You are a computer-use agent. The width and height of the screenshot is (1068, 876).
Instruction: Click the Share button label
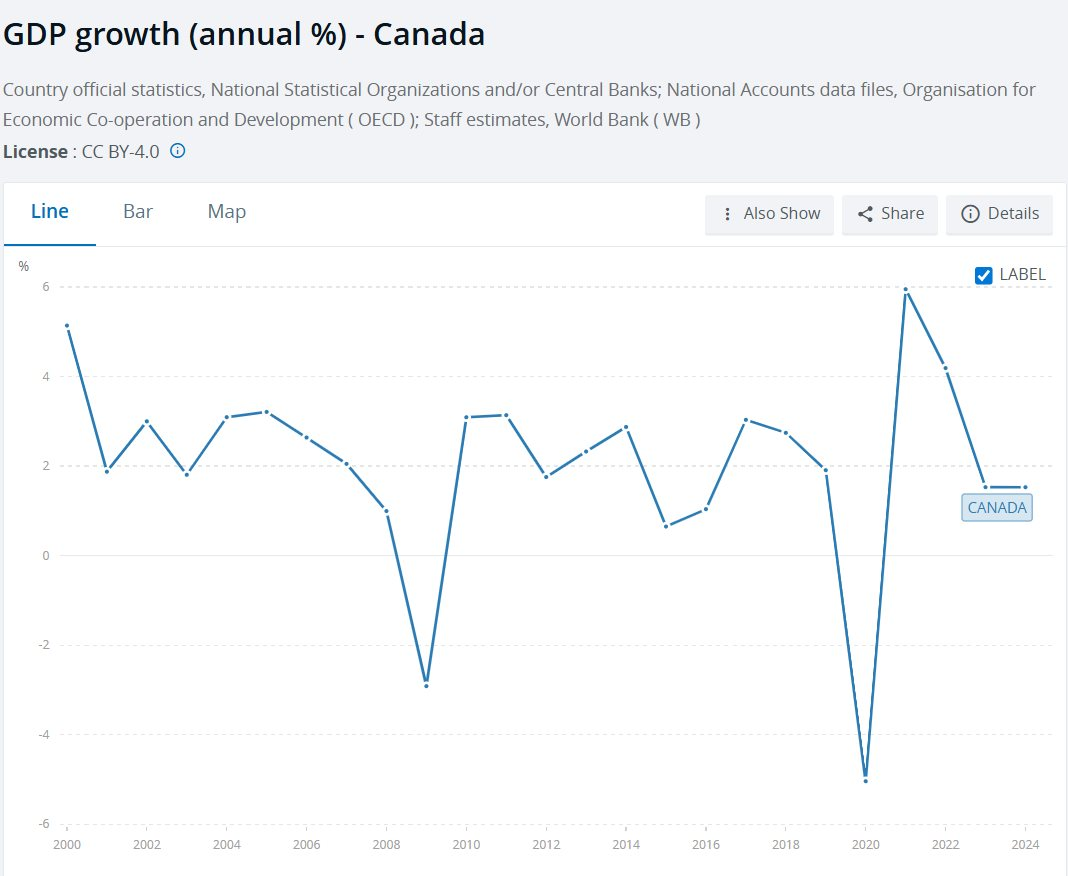tap(902, 214)
